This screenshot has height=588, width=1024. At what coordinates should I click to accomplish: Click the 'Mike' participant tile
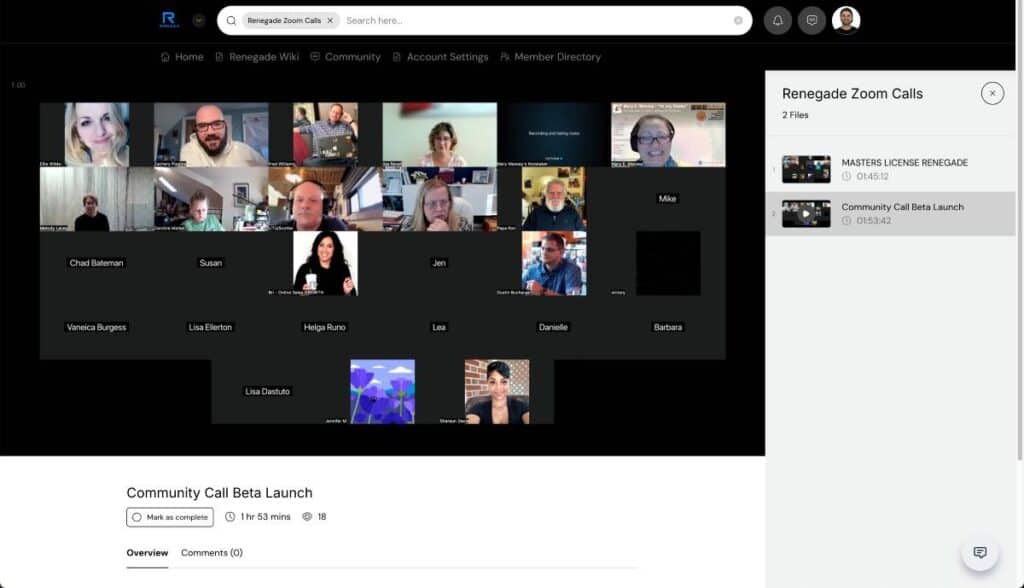point(668,199)
